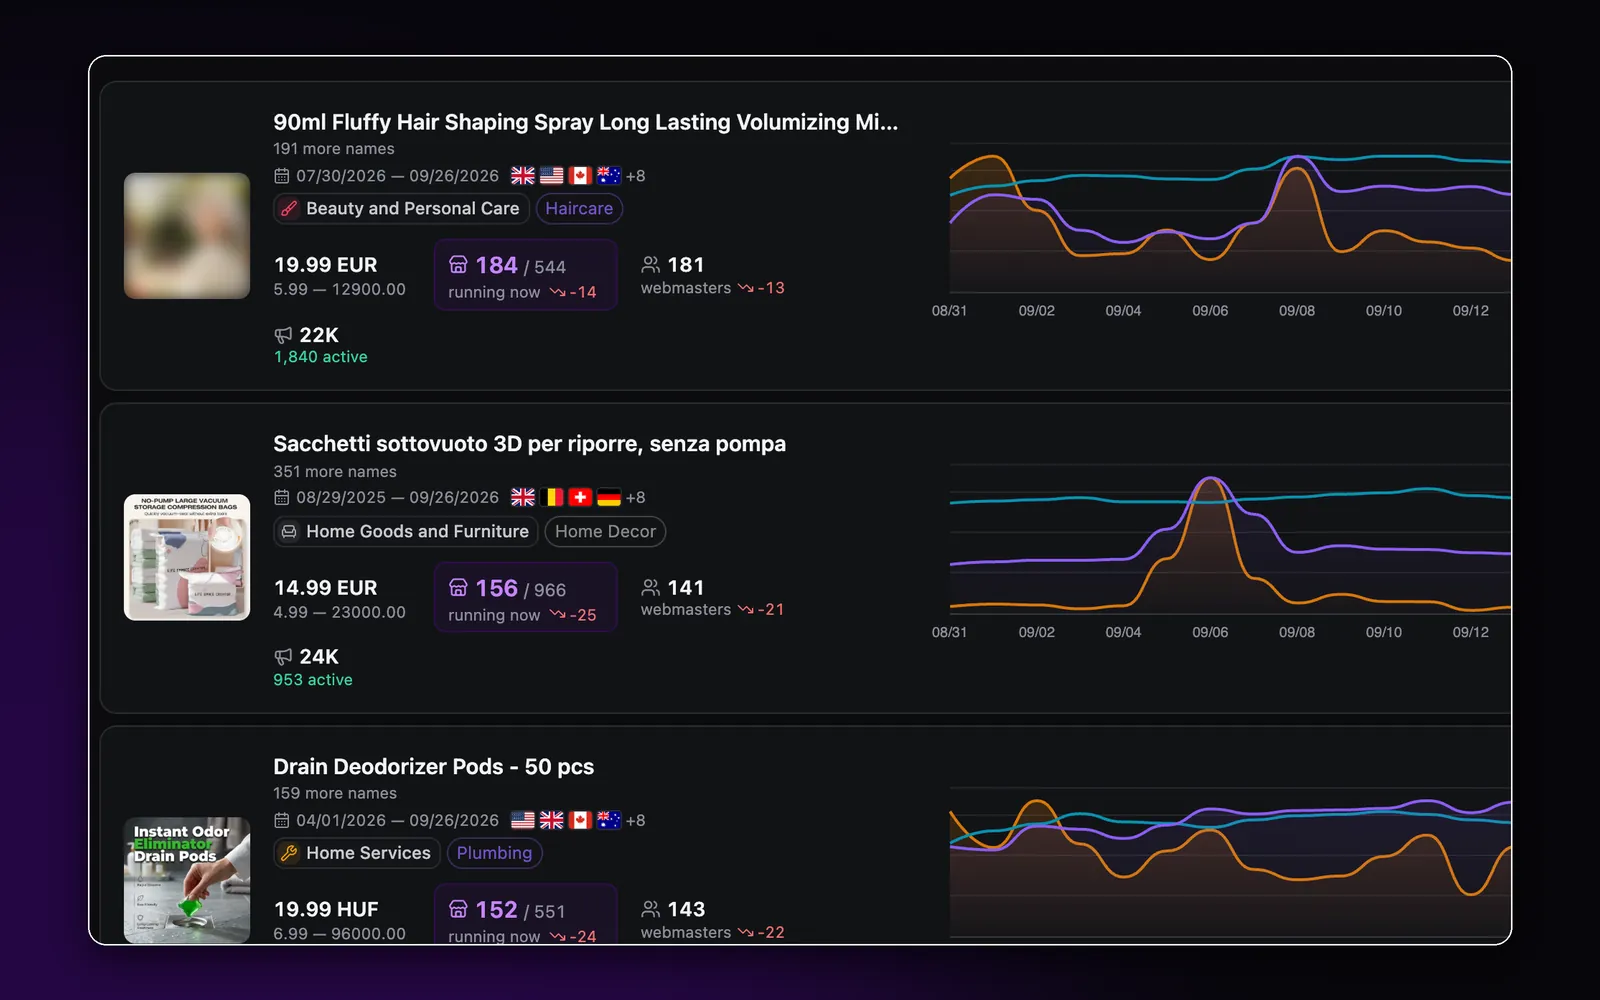Click megaphone icon next to 24K
Screen dimensions: 1600x1000
coord(283,657)
